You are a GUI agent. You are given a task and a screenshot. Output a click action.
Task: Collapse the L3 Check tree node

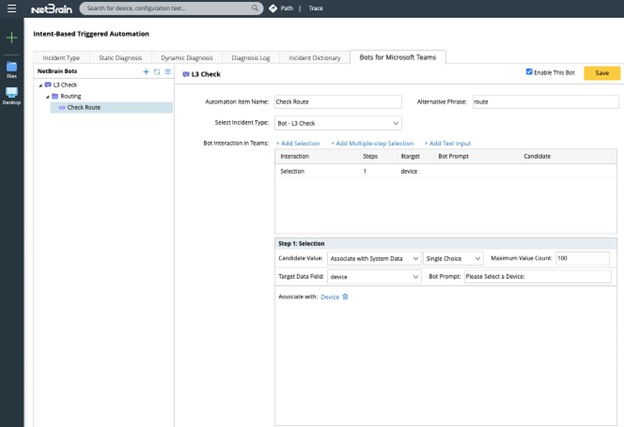click(x=40, y=85)
